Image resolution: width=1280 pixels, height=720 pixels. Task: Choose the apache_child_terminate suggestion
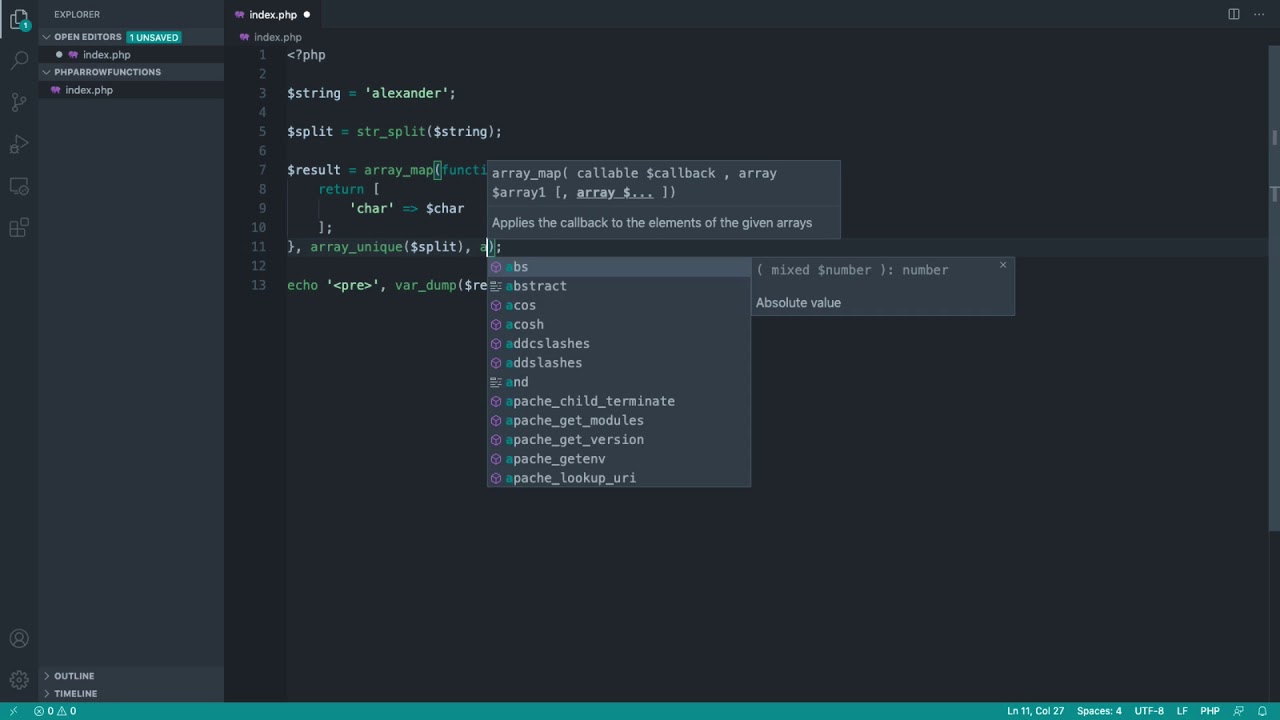coord(618,401)
